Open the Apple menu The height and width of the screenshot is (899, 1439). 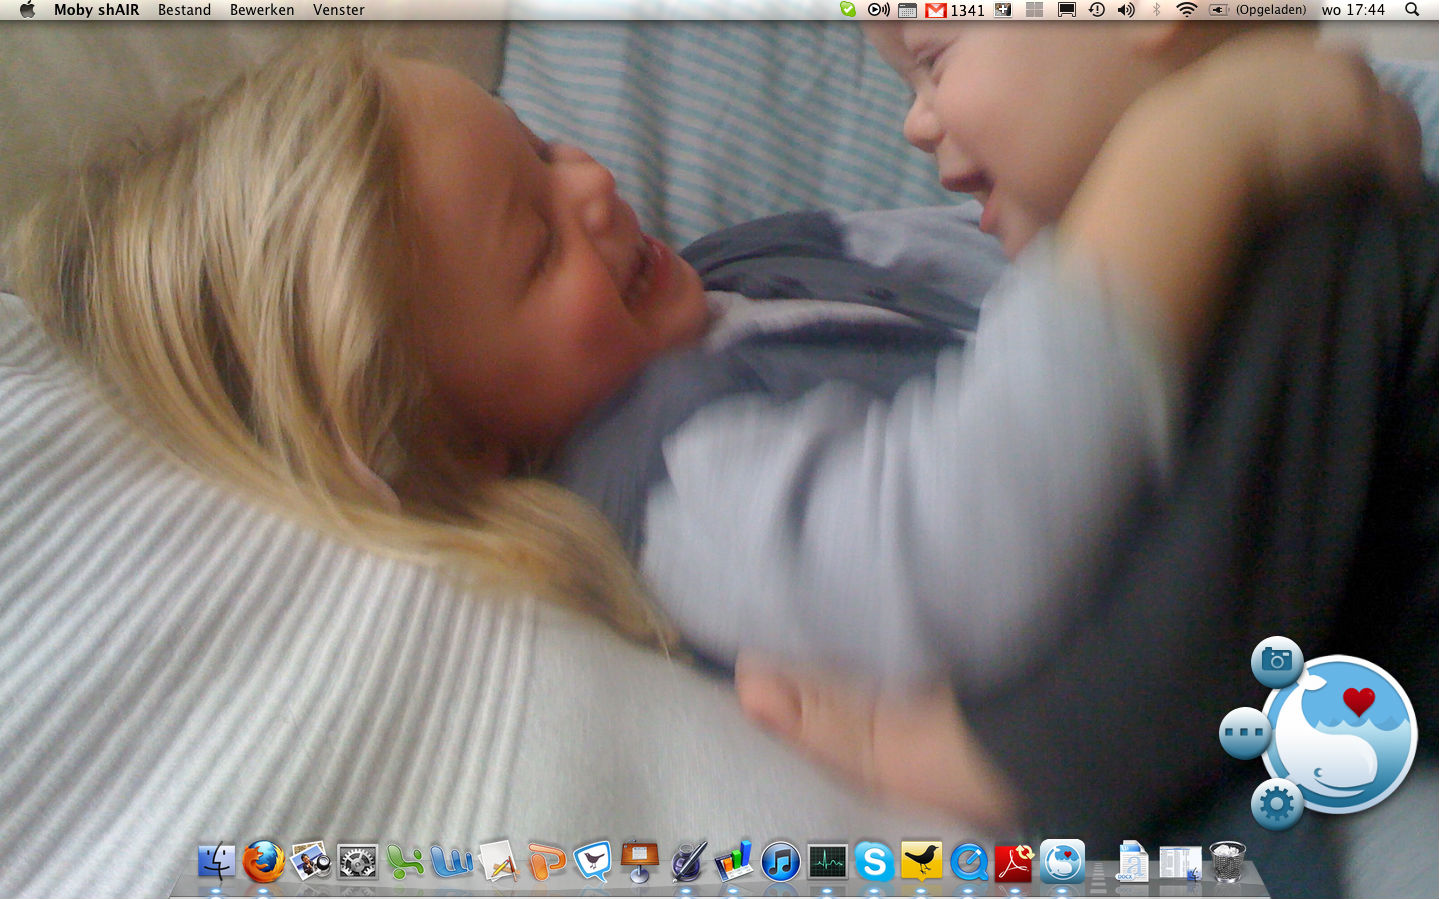click(27, 10)
